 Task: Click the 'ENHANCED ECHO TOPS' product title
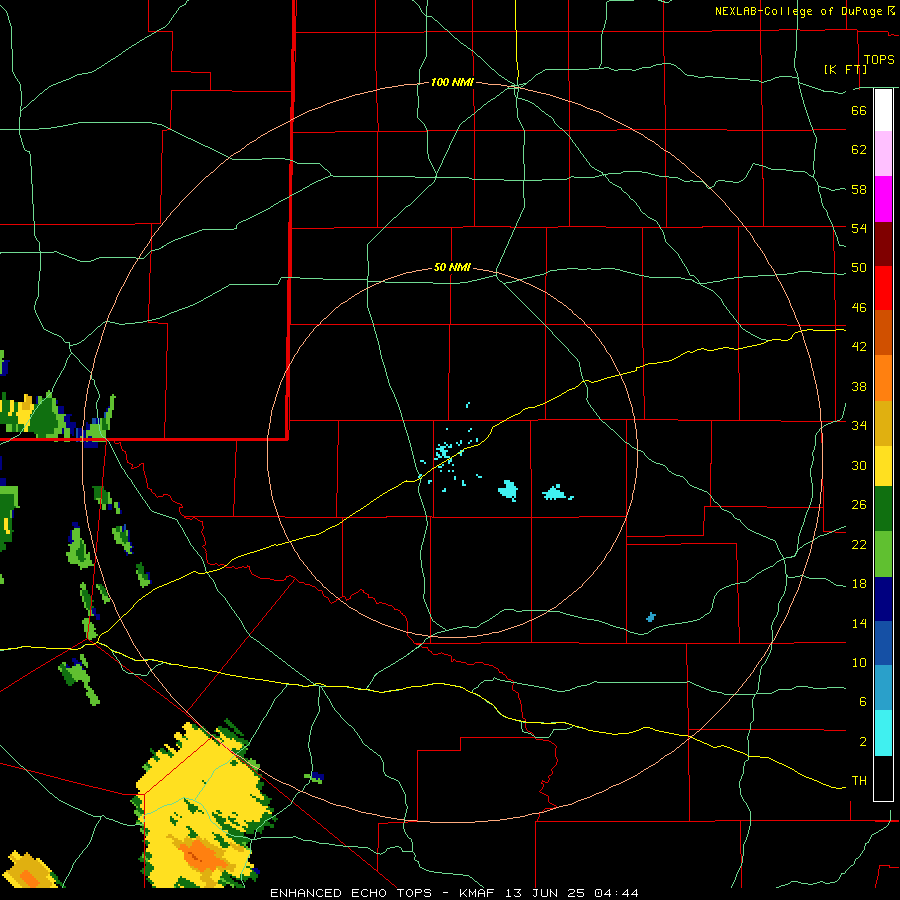[351, 893]
